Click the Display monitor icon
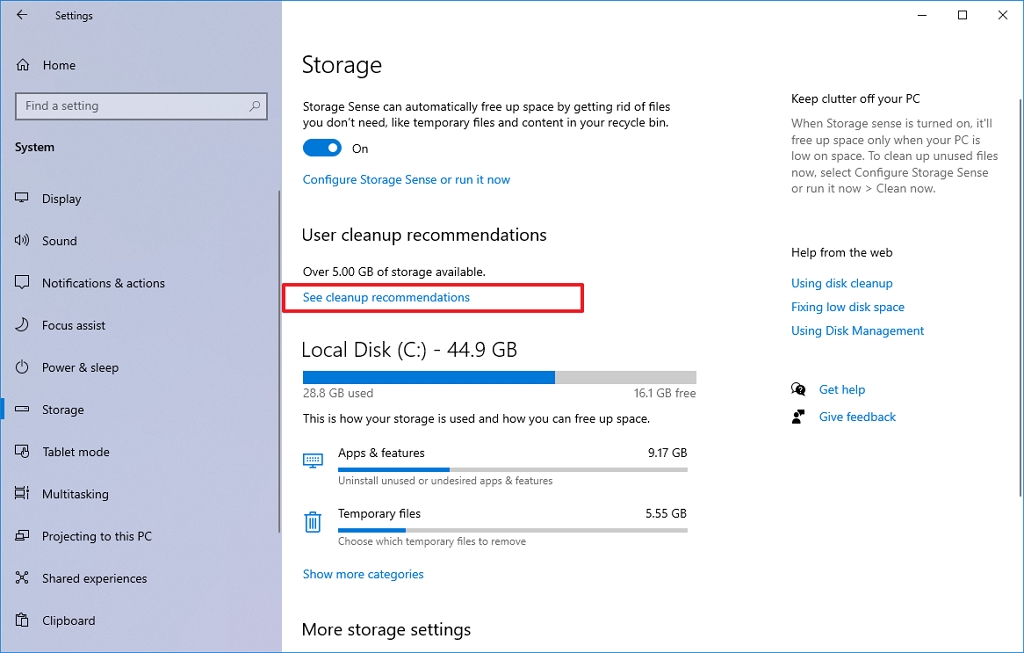The width and height of the screenshot is (1024, 653). (x=22, y=198)
